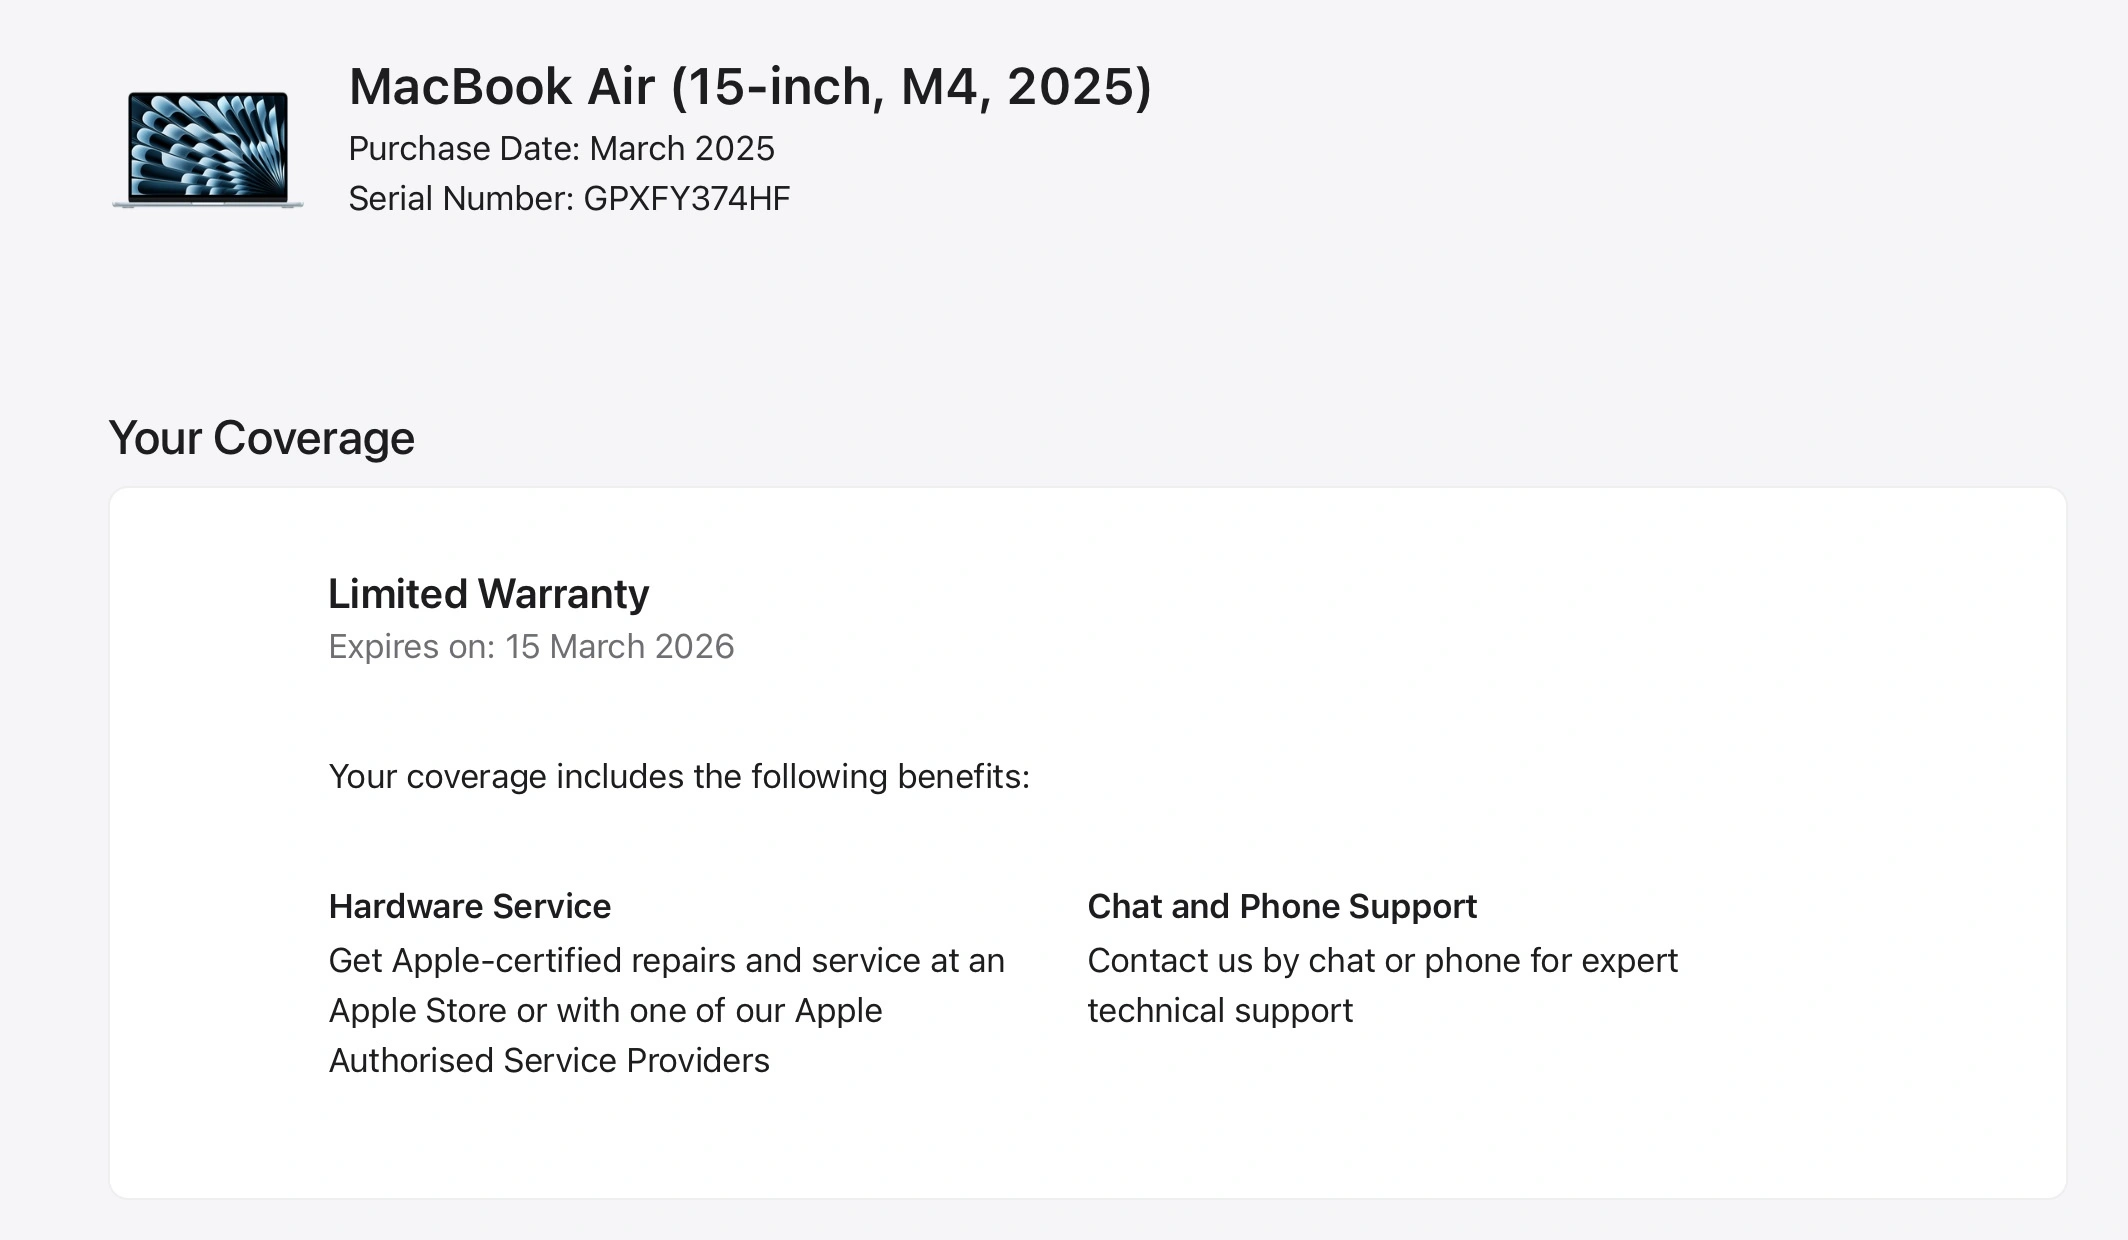This screenshot has width=2128, height=1240.
Task: Click the Serial Number GPXFY374HF line
Action: [x=569, y=198]
